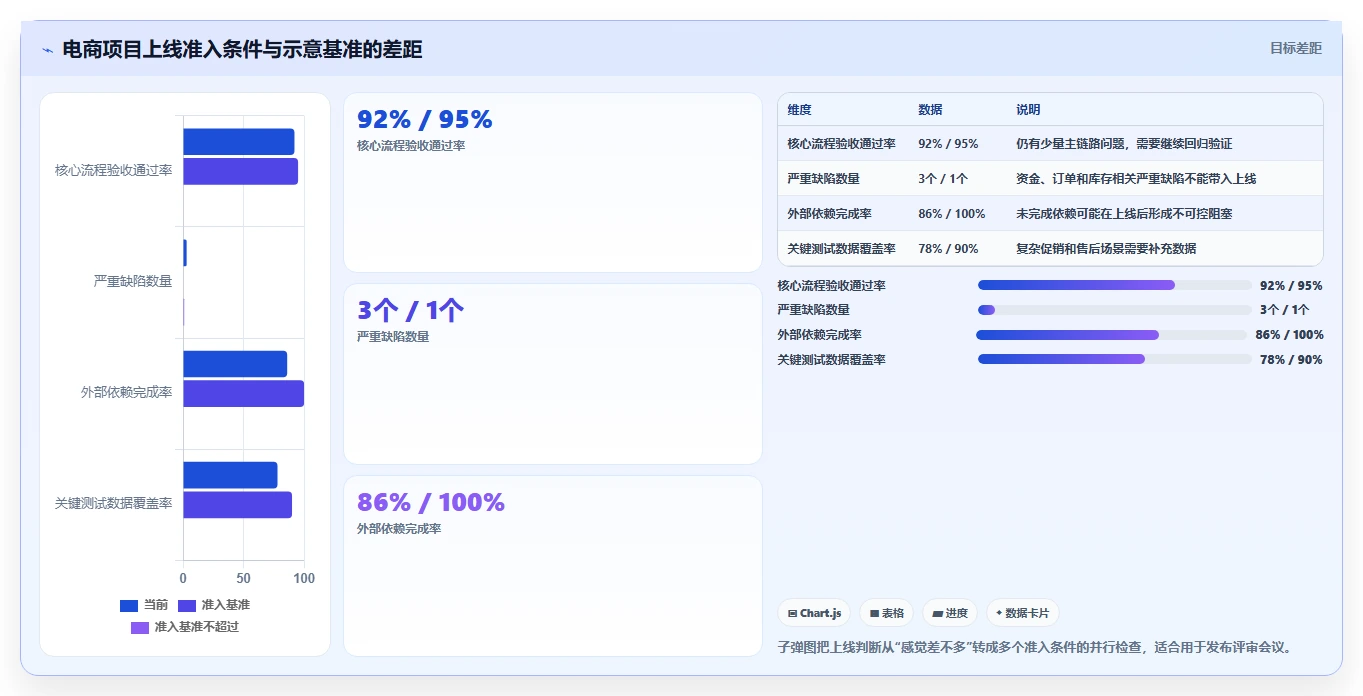
Task: Click the 数据 table column header
Action: (930, 110)
